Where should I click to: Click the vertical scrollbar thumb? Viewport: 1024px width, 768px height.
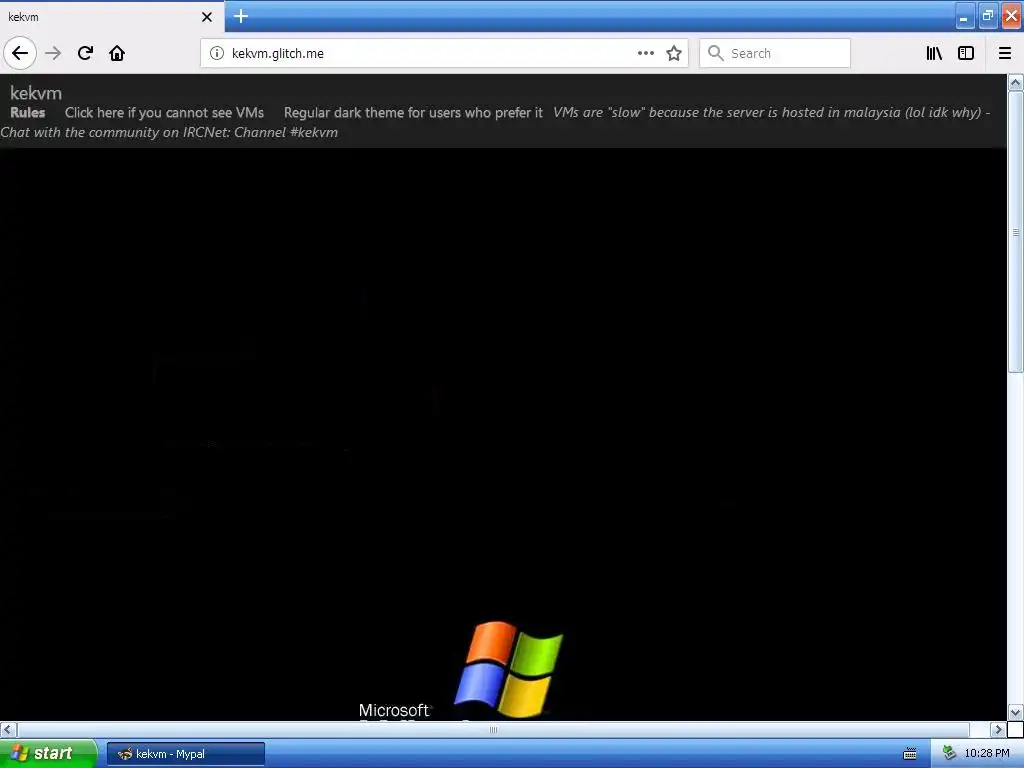pyautogui.click(x=1016, y=232)
